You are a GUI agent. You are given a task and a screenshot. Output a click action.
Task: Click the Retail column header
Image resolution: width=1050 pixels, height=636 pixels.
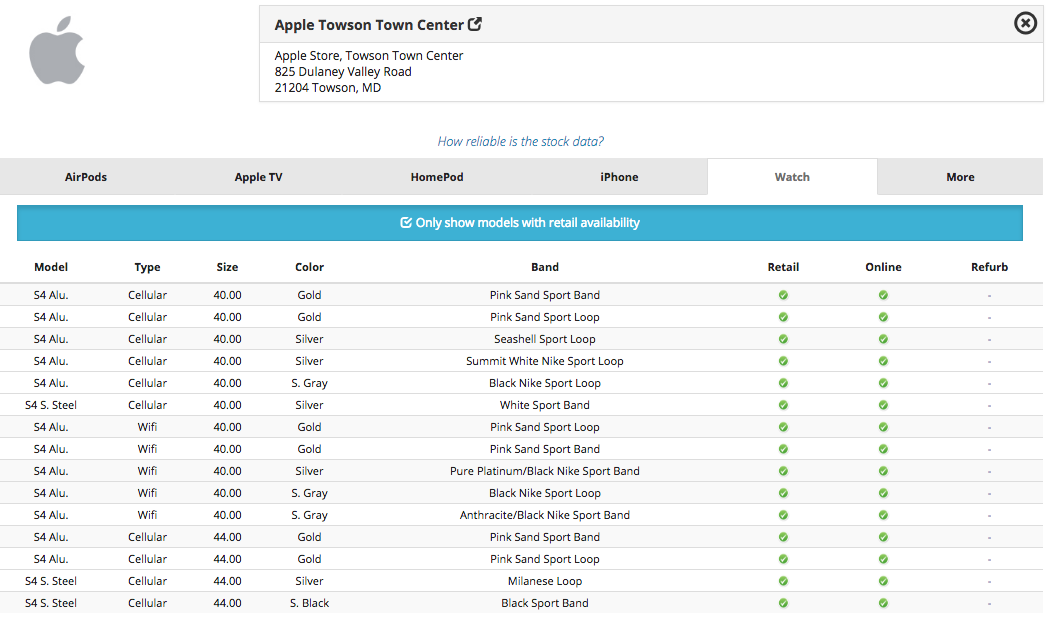click(x=783, y=267)
